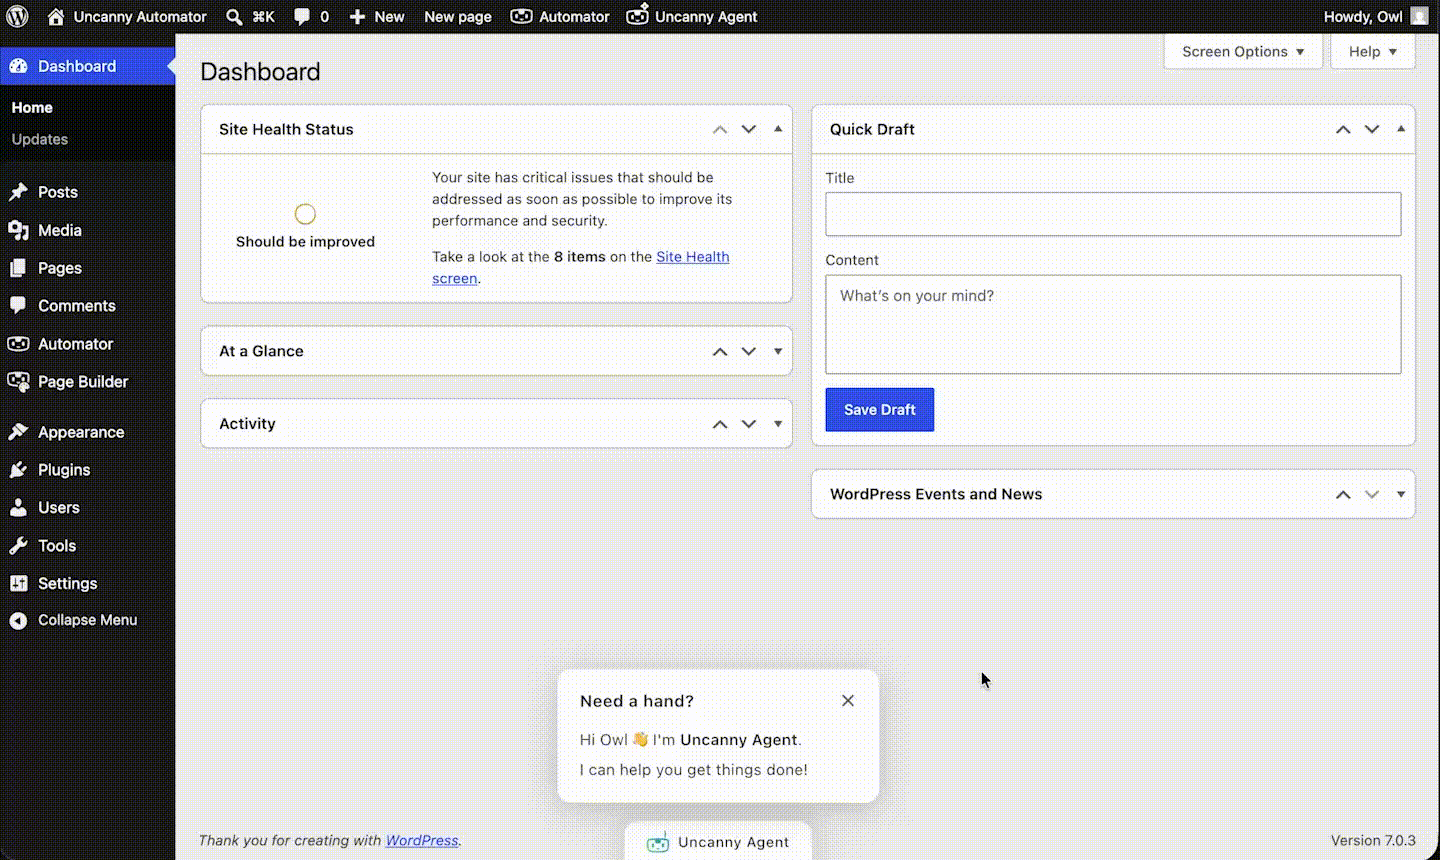Image resolution: width=1440 pixels, height=860 pixels.
Task: Move Activity panel down
Action: point(749,424)
